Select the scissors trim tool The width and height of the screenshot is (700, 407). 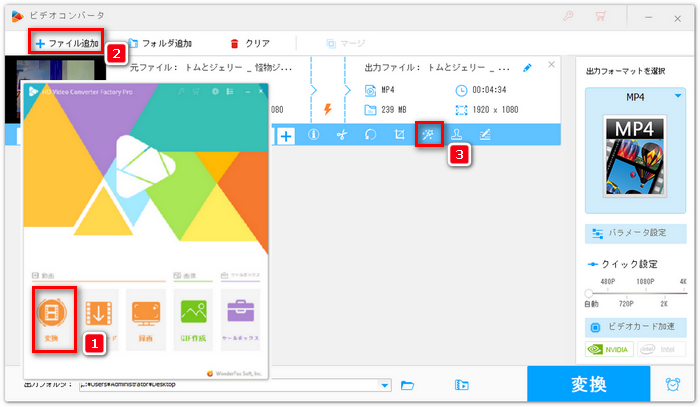click(342, 135)
